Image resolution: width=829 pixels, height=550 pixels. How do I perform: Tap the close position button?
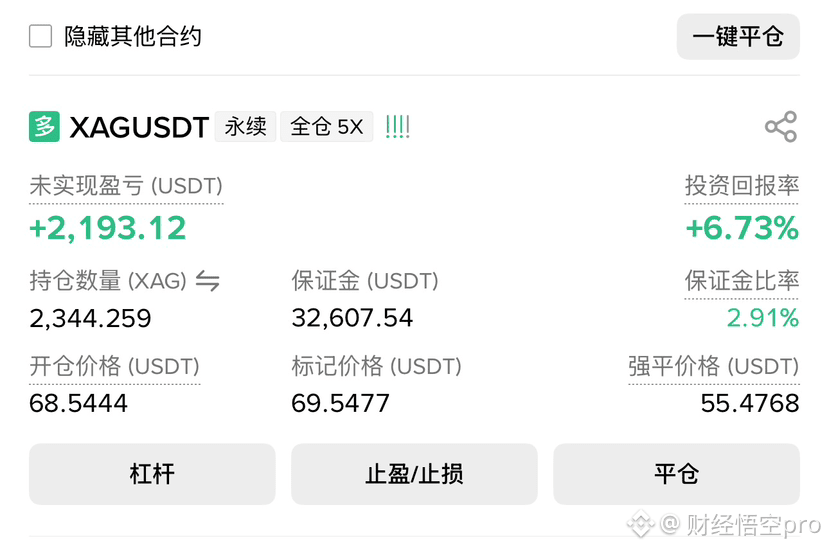pyautogui.click(x=676, y=473)
